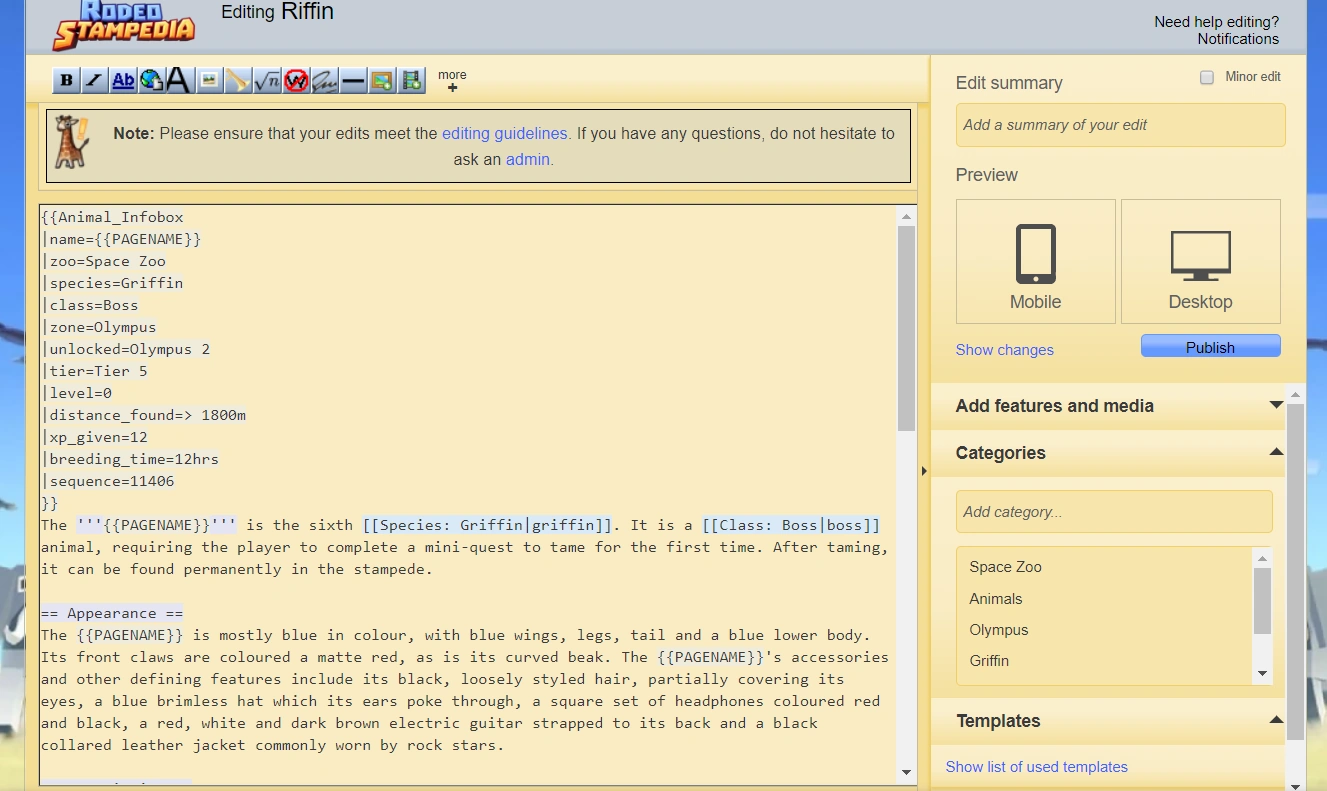
Task: Insert an embedded image with the small picture icon
Action: click(209, 81)
